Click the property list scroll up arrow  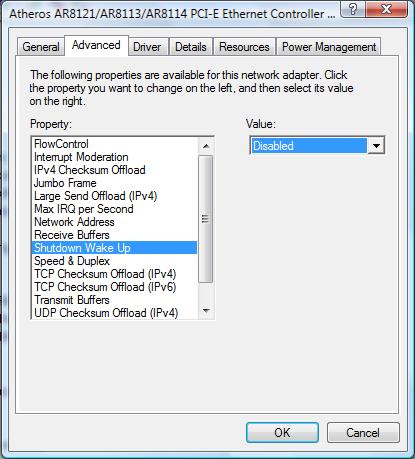point(206,146)
